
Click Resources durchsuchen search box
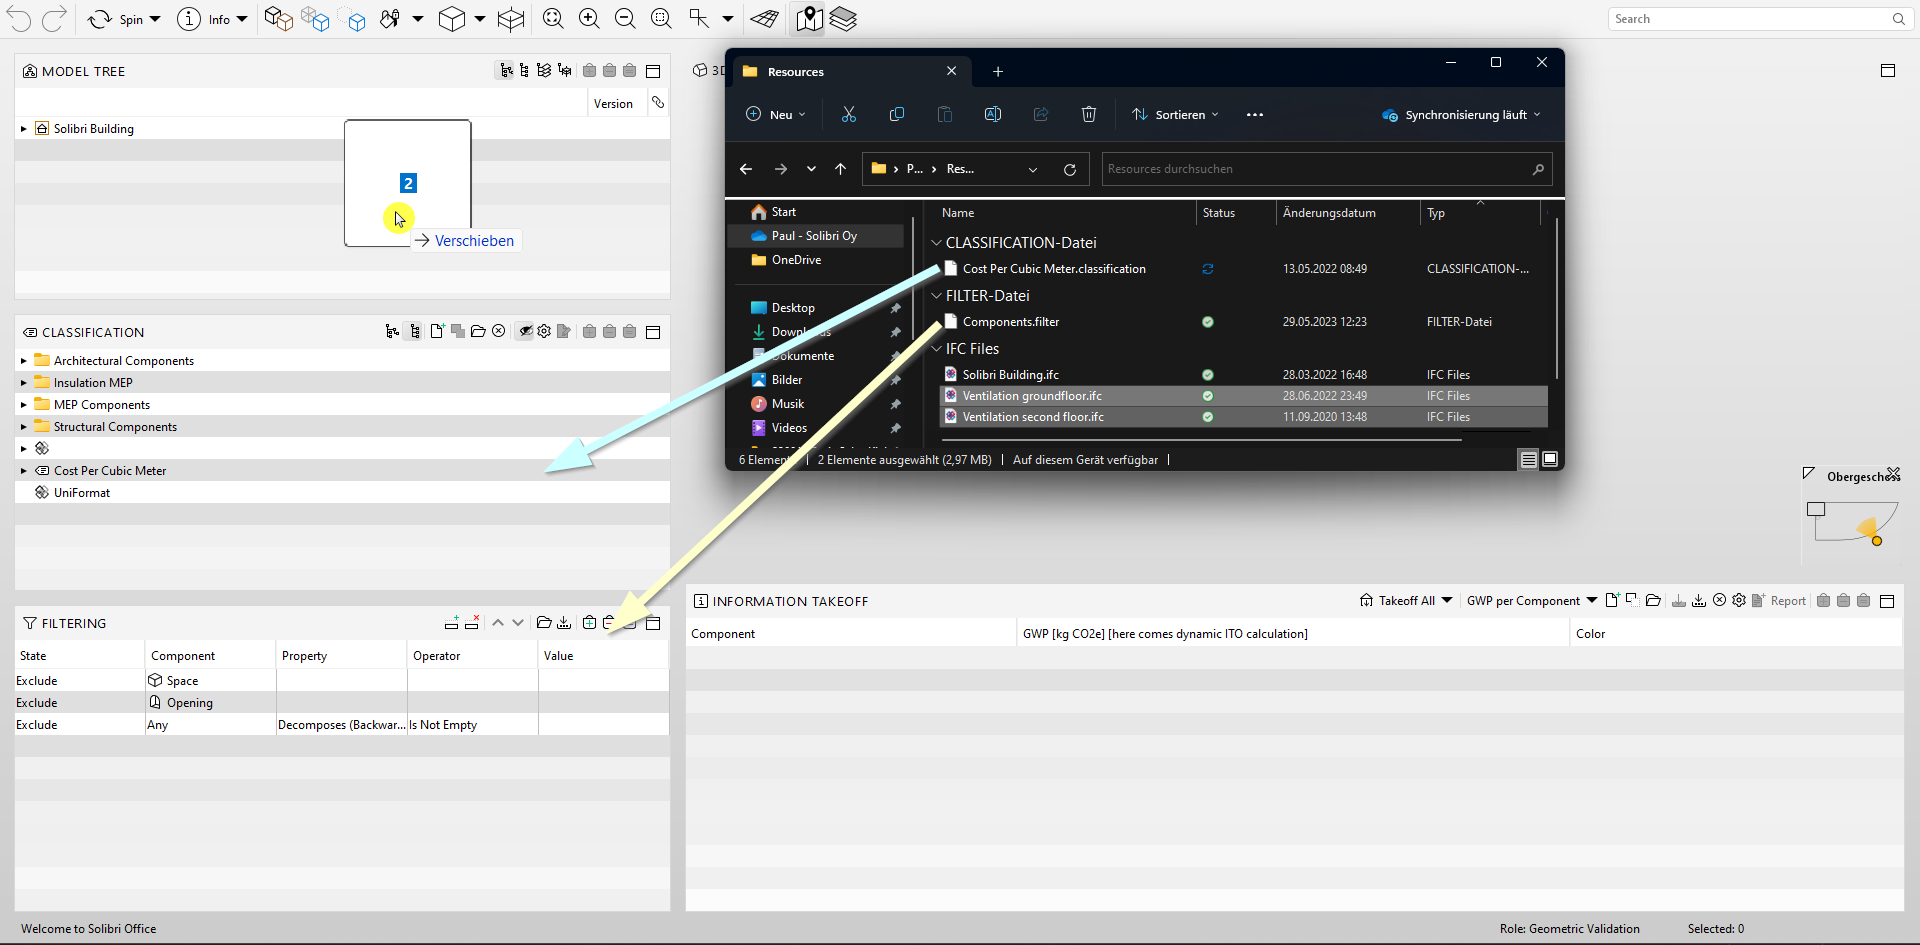pyautogui.click(x=1327, y=169)
